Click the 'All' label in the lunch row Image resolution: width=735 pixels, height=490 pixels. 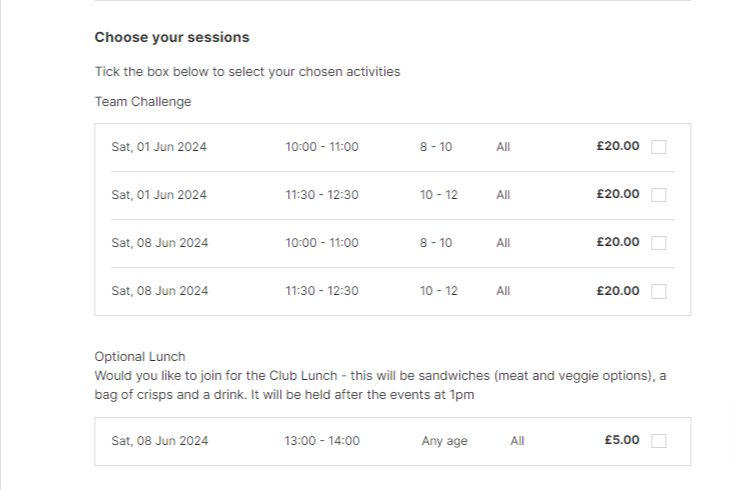point(517,441)
